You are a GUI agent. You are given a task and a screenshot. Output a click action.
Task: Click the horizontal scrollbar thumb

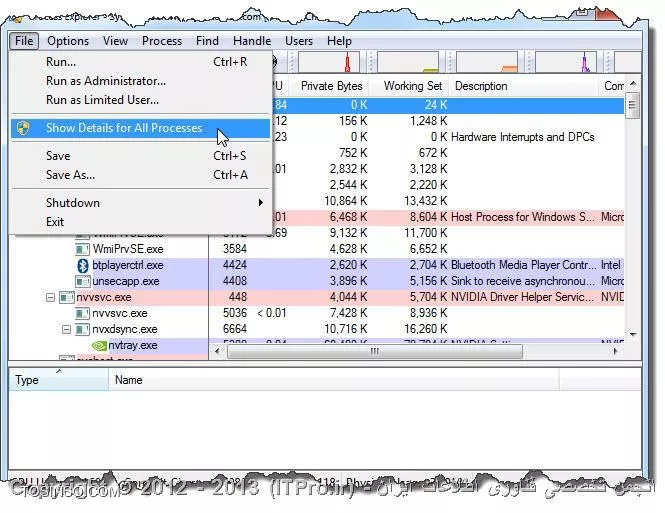tap(375, 351)
